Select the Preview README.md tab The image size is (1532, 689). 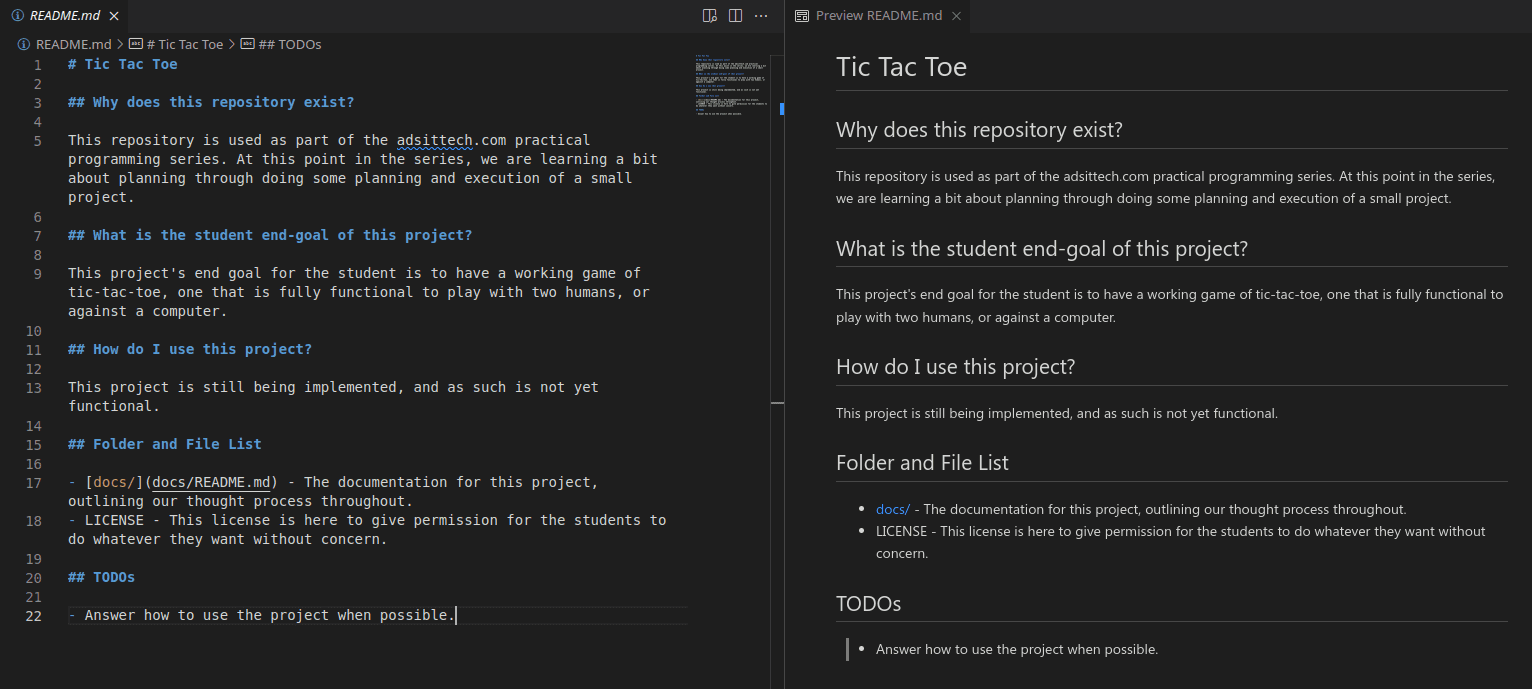point(878,16)
